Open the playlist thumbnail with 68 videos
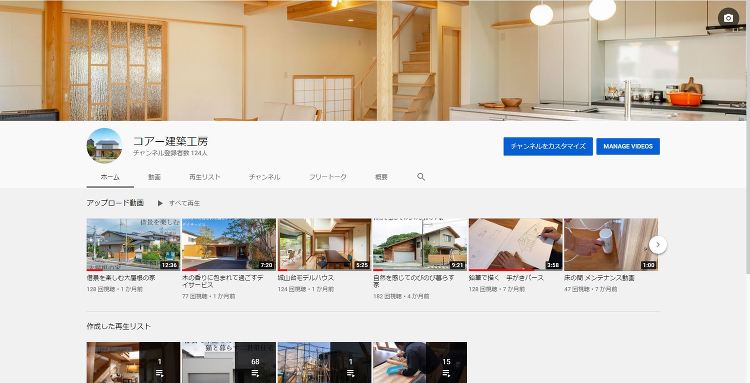Viewport: 750px width, 383px height. (x=229, y=362)
